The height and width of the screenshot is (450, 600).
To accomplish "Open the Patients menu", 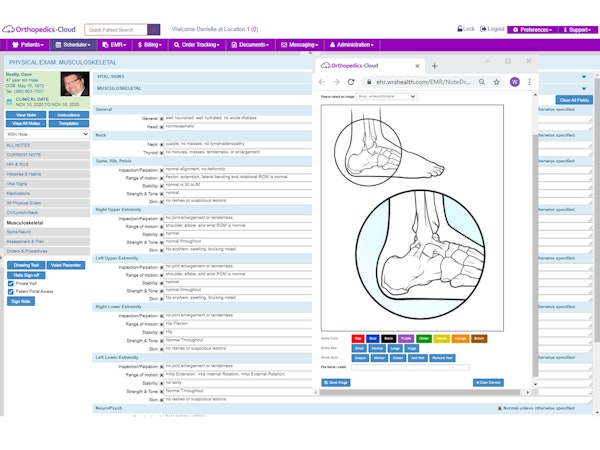I will 28,45.
